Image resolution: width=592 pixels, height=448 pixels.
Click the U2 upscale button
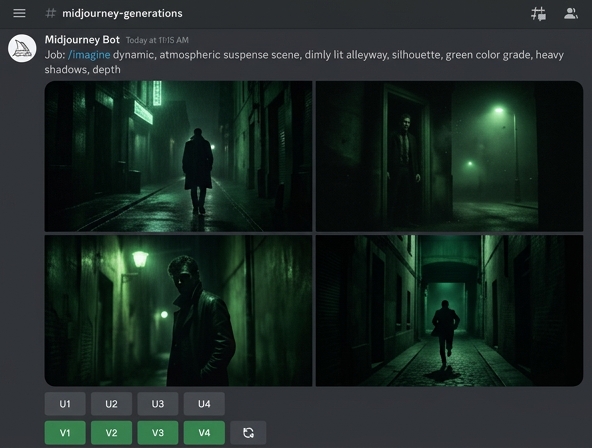point(111,404)
